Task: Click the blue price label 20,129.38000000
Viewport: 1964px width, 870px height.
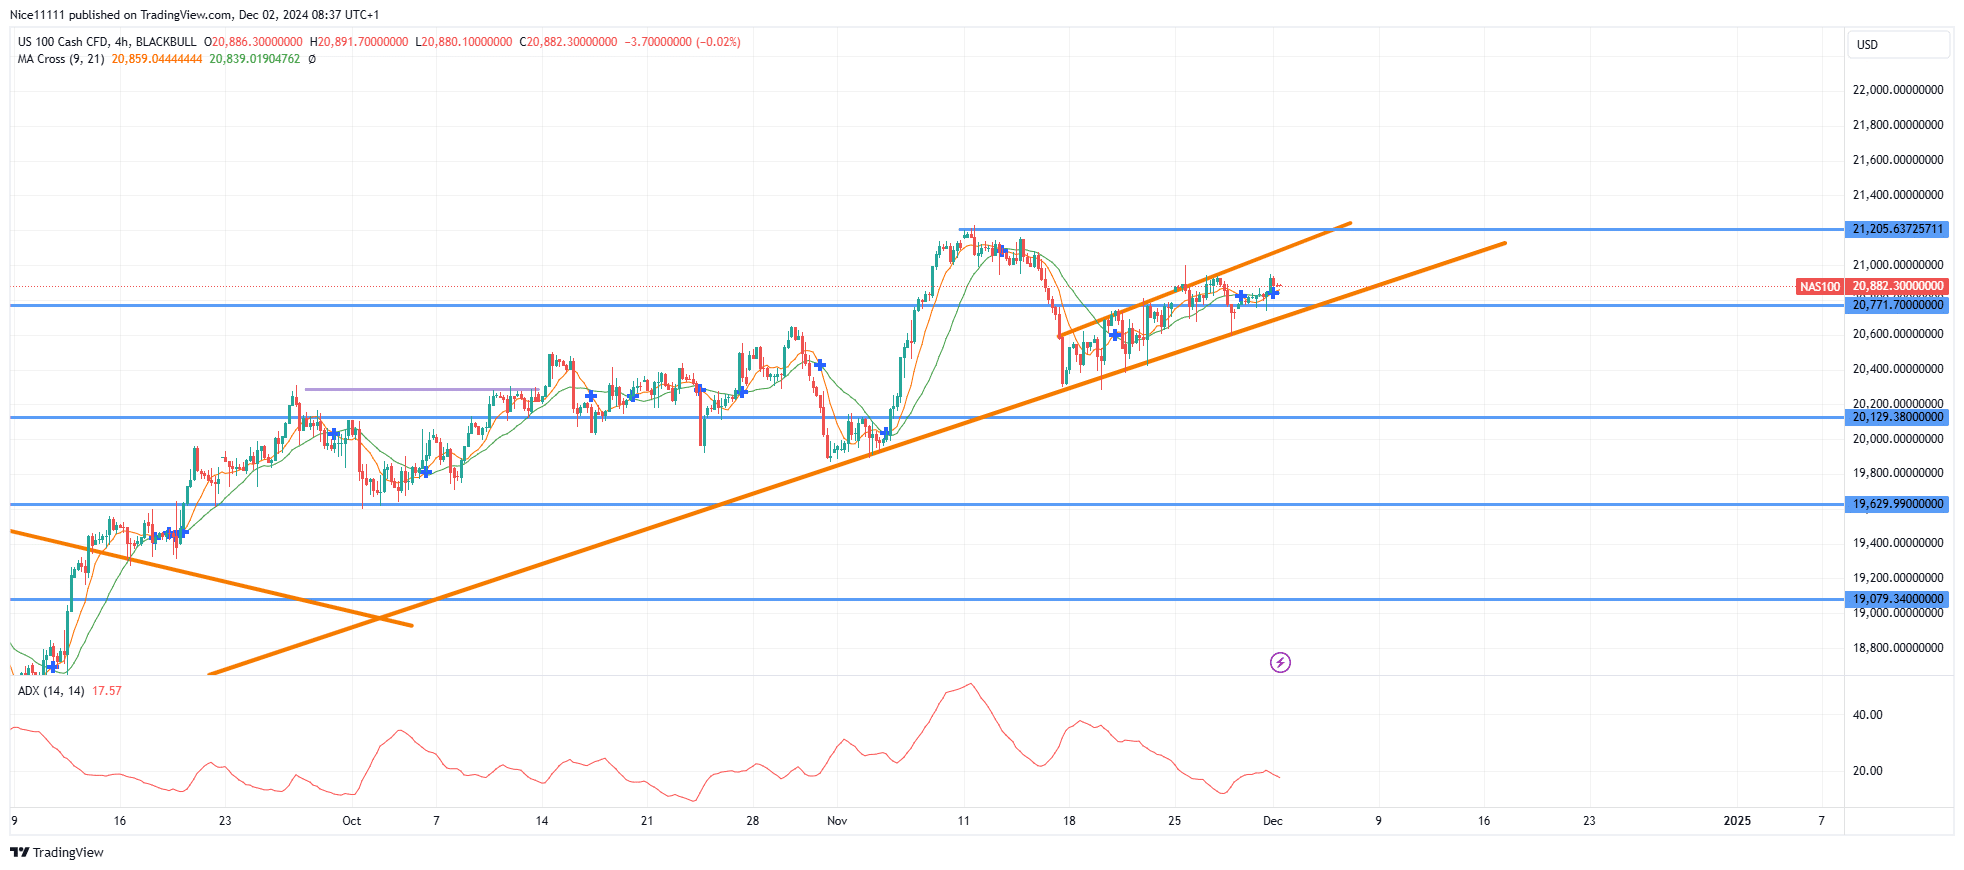Action: pos(1897,417)
